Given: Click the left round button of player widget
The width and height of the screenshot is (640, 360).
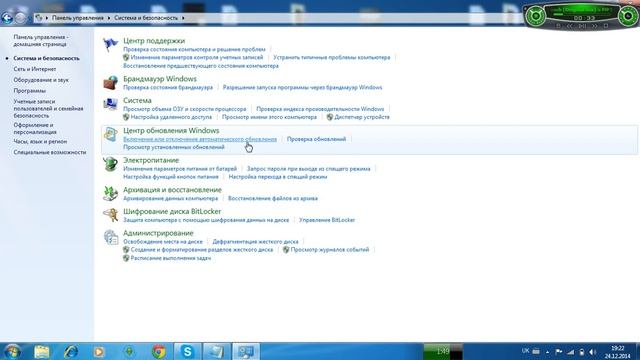Looking at the screenshot, I should coord(536,16).
